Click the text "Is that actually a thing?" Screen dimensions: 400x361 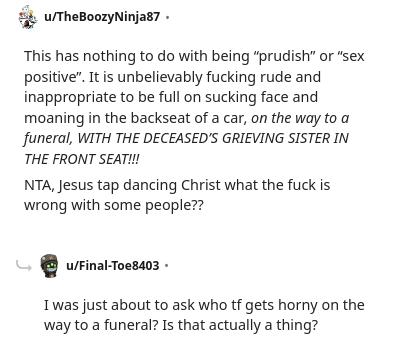click(240, 325)
